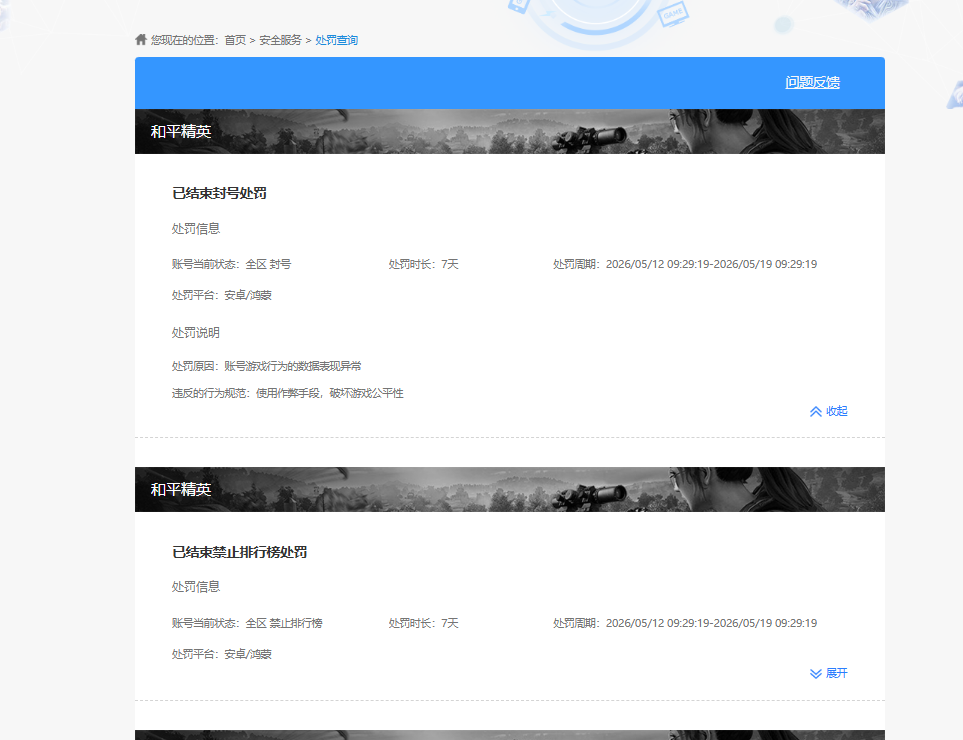Collapse the 封号处罚 record with 收起

pyautogui.click(x=828, y=411)
